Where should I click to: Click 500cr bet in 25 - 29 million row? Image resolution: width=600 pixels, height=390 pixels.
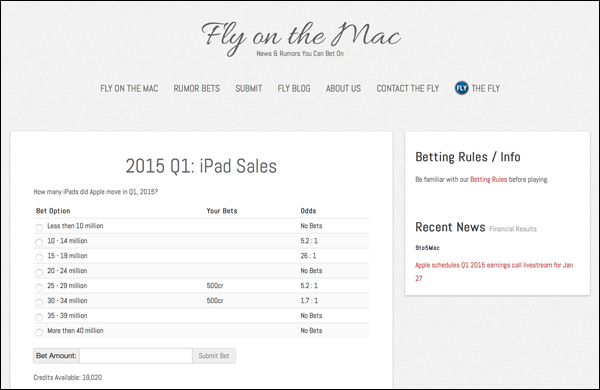pos(215,286)
